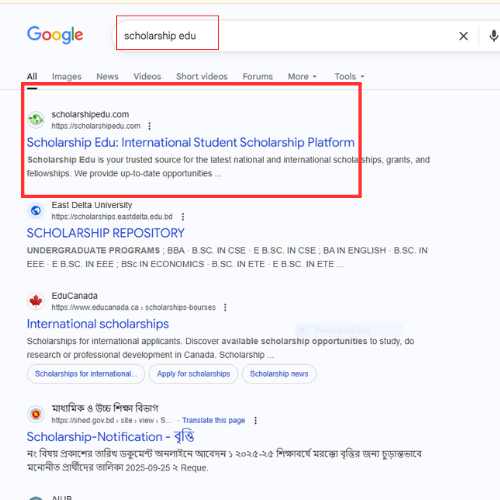The image size is (500, 500).
Task: Click the EduCanada maple leaf favicon
Action: [36, 301]
